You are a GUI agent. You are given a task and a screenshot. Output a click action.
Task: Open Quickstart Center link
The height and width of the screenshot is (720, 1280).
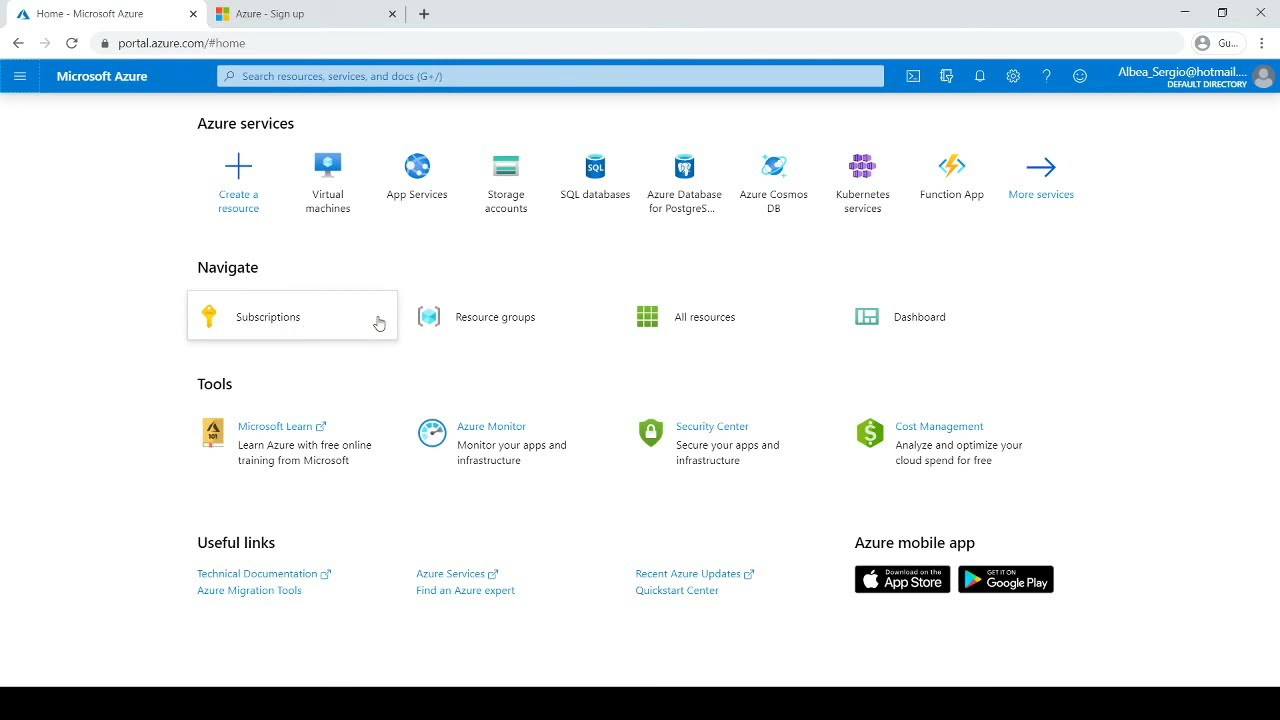click(677, 590)
